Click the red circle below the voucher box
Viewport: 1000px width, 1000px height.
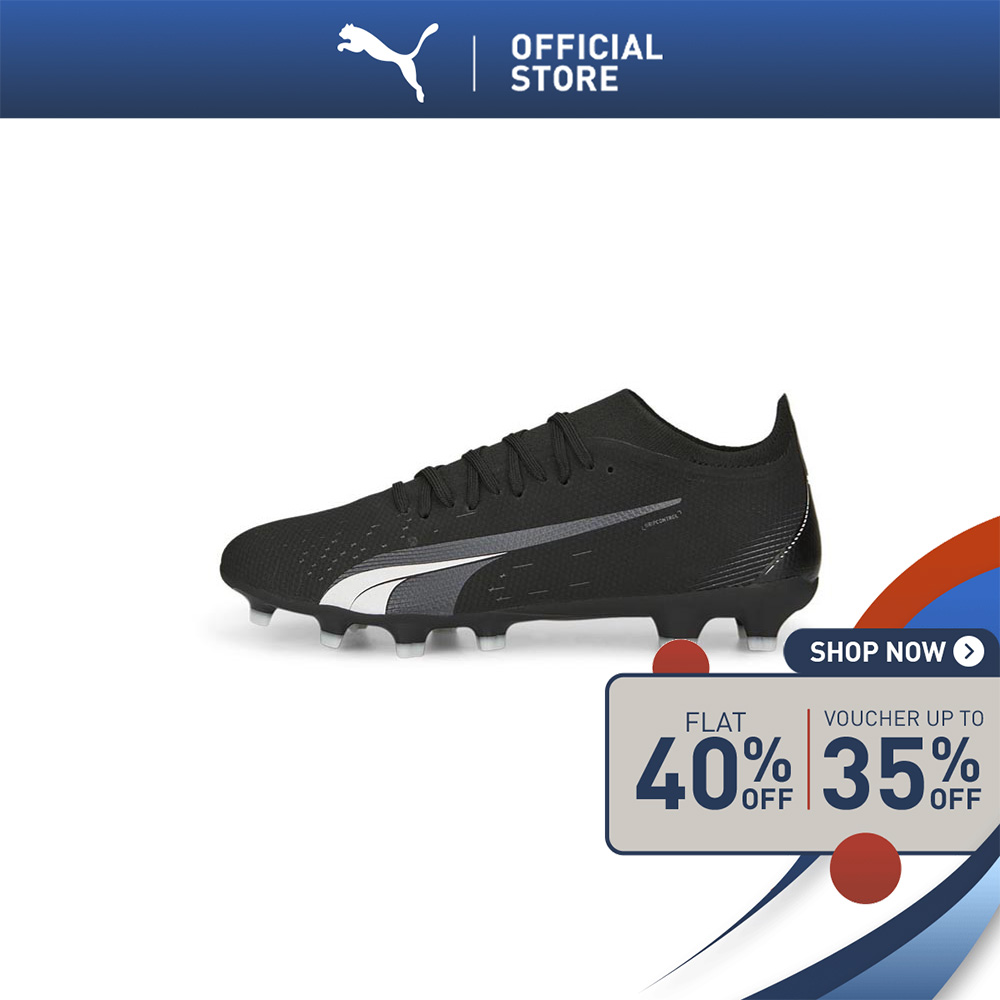[x=865, y=868]
